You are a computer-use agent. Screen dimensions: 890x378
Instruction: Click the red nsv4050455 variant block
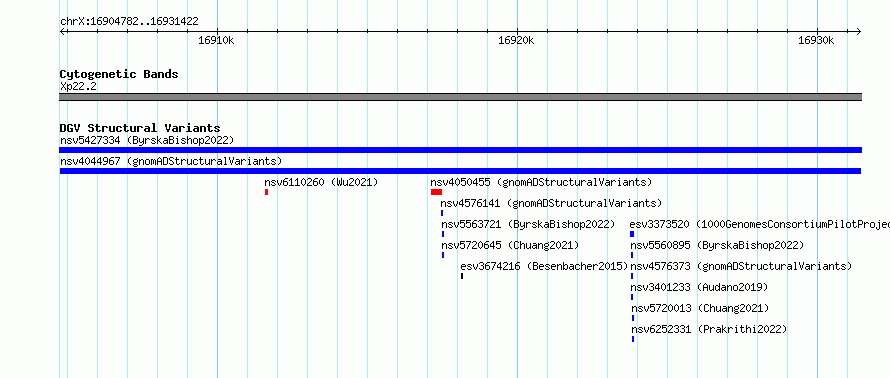(436, 192)
